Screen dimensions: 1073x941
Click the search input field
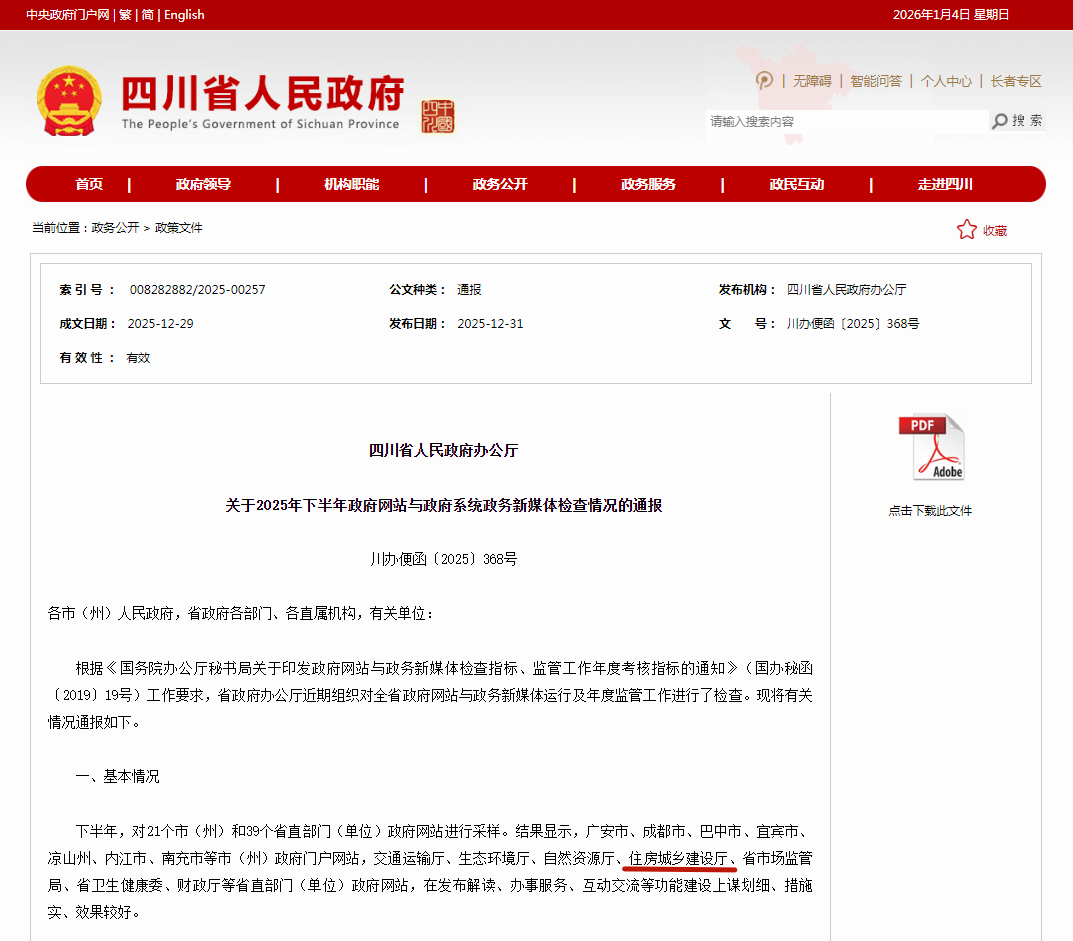(x=845, y=121)
